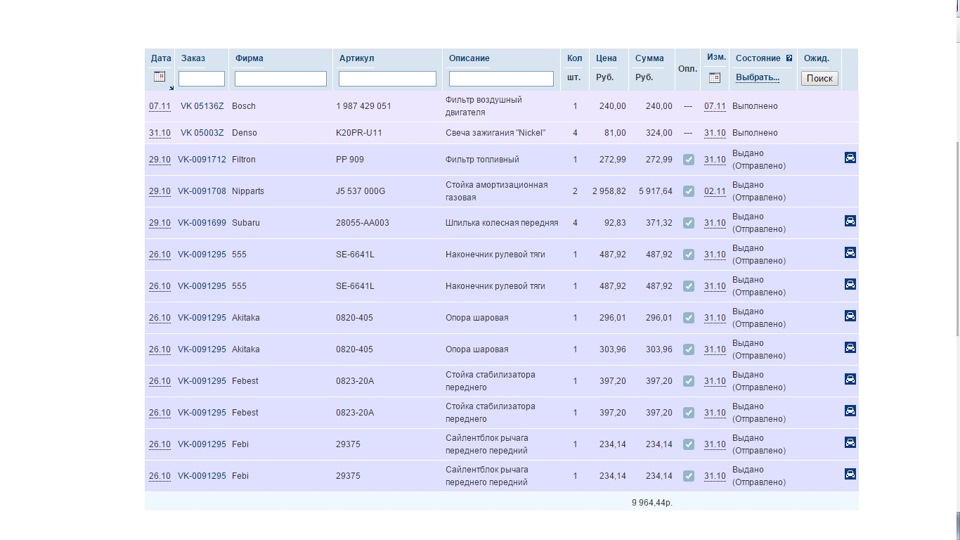Open date 29.10 in Subaru row
Viewport: 960px width, 540px height.
160,223
